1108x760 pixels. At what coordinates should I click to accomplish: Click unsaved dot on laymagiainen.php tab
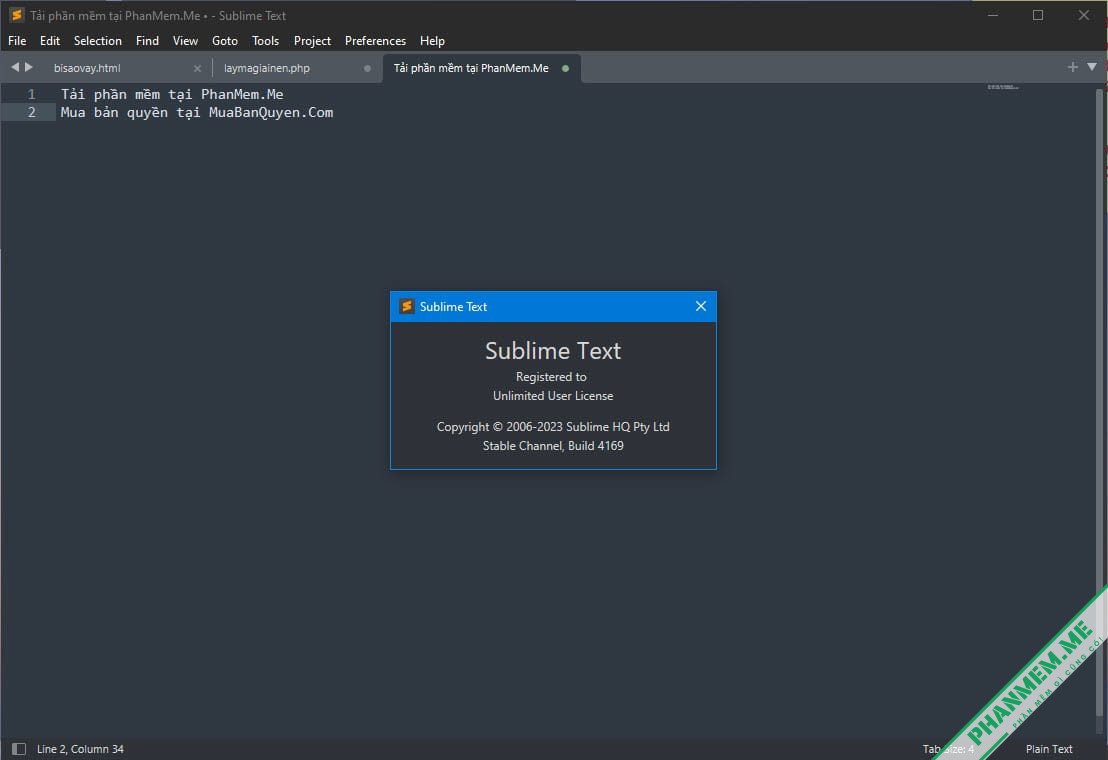pyautogui.click(x=367, y=69)
